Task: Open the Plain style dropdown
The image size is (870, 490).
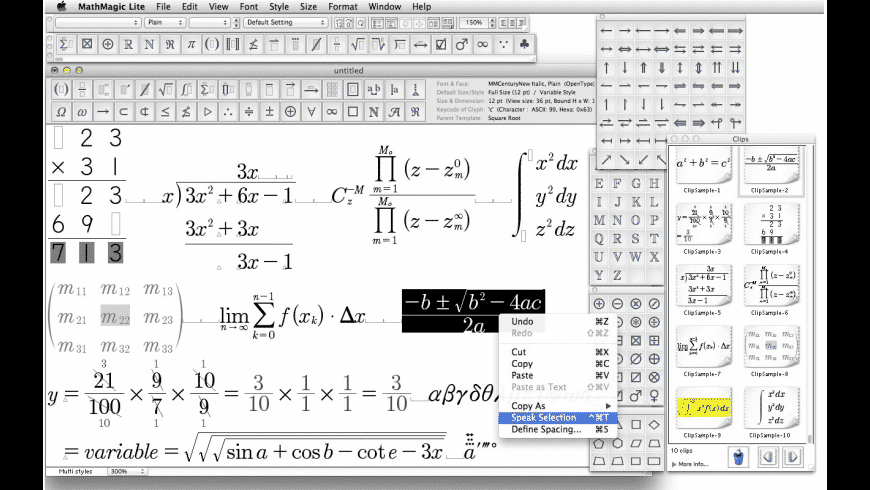Action: pyautogui.click(x=165, y=22)
